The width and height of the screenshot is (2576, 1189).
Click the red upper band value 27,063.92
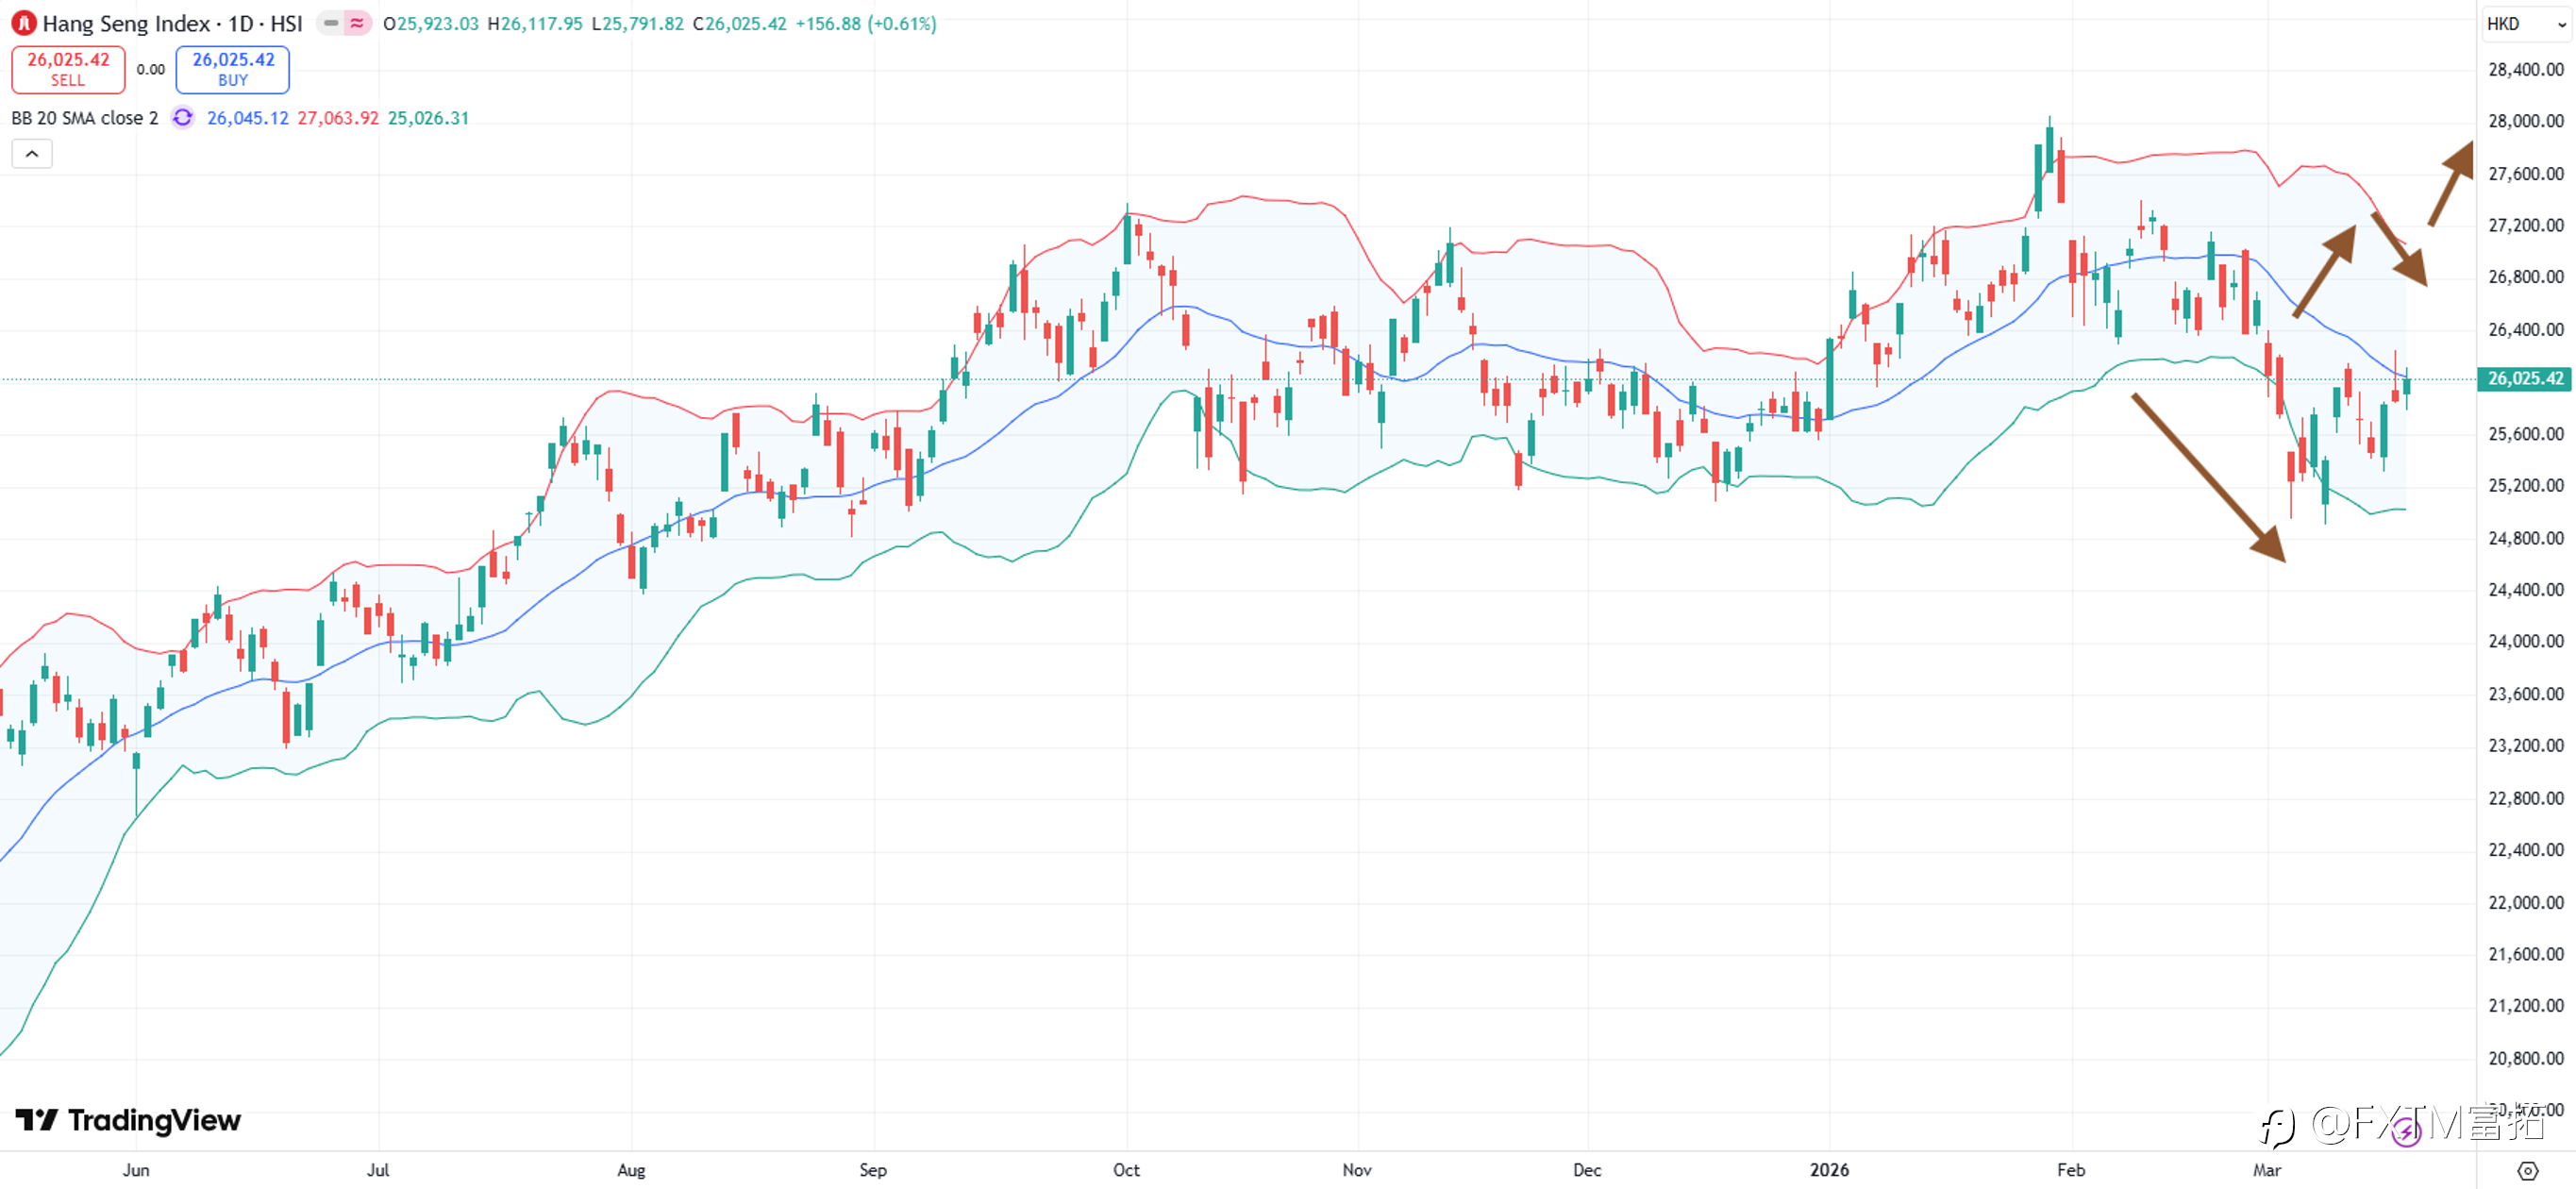click(338, 118)
